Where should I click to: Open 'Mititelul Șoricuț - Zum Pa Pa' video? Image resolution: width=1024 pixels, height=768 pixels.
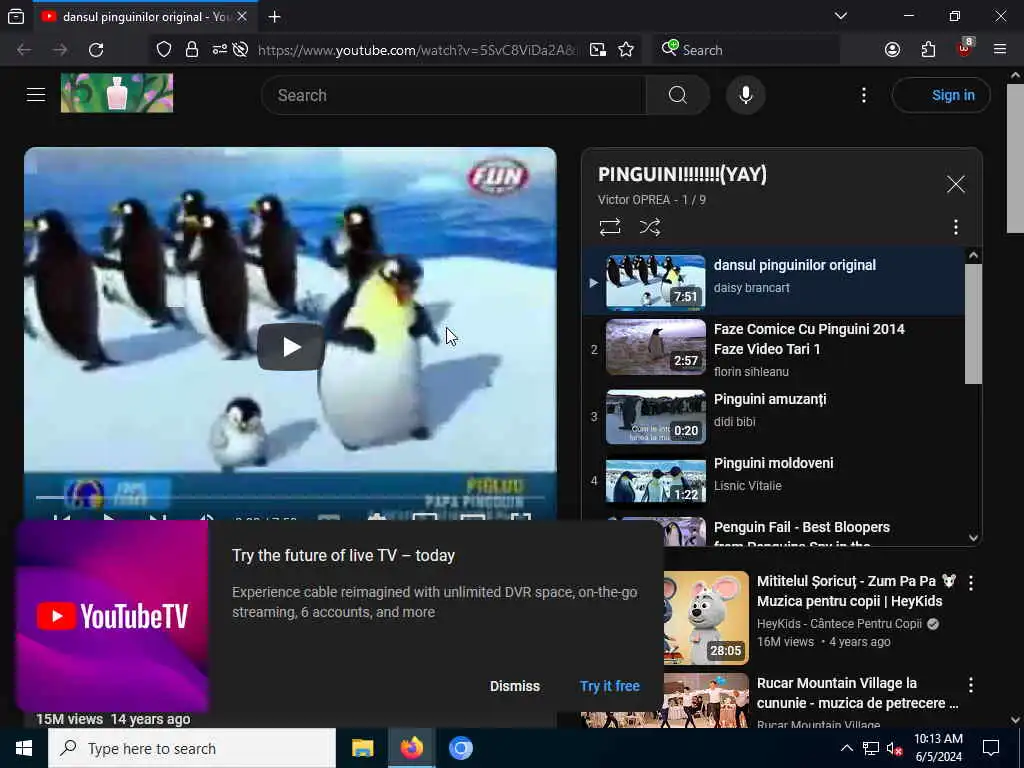(x=856, y=591)
